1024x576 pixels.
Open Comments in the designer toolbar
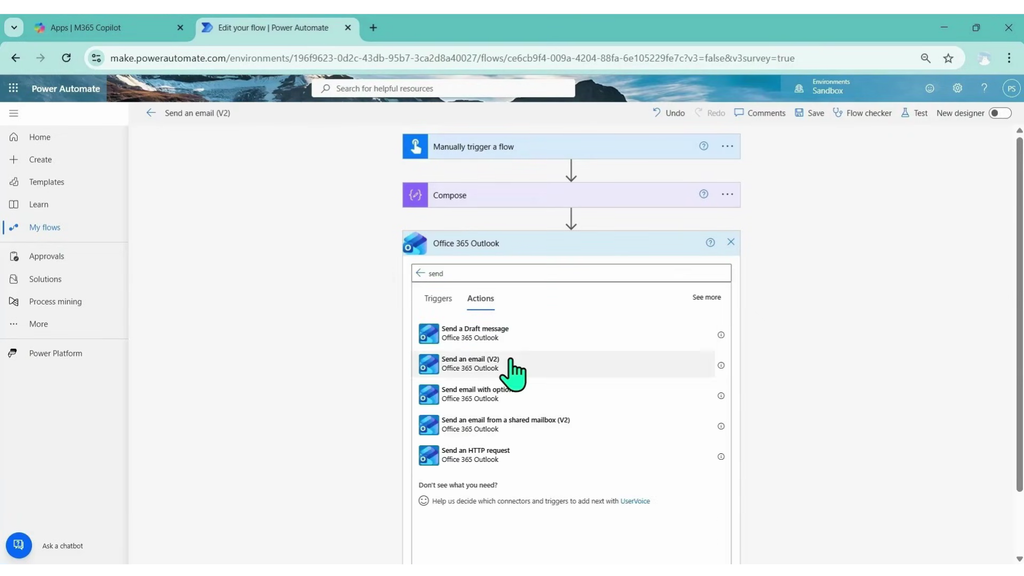[x=760, y=113]
